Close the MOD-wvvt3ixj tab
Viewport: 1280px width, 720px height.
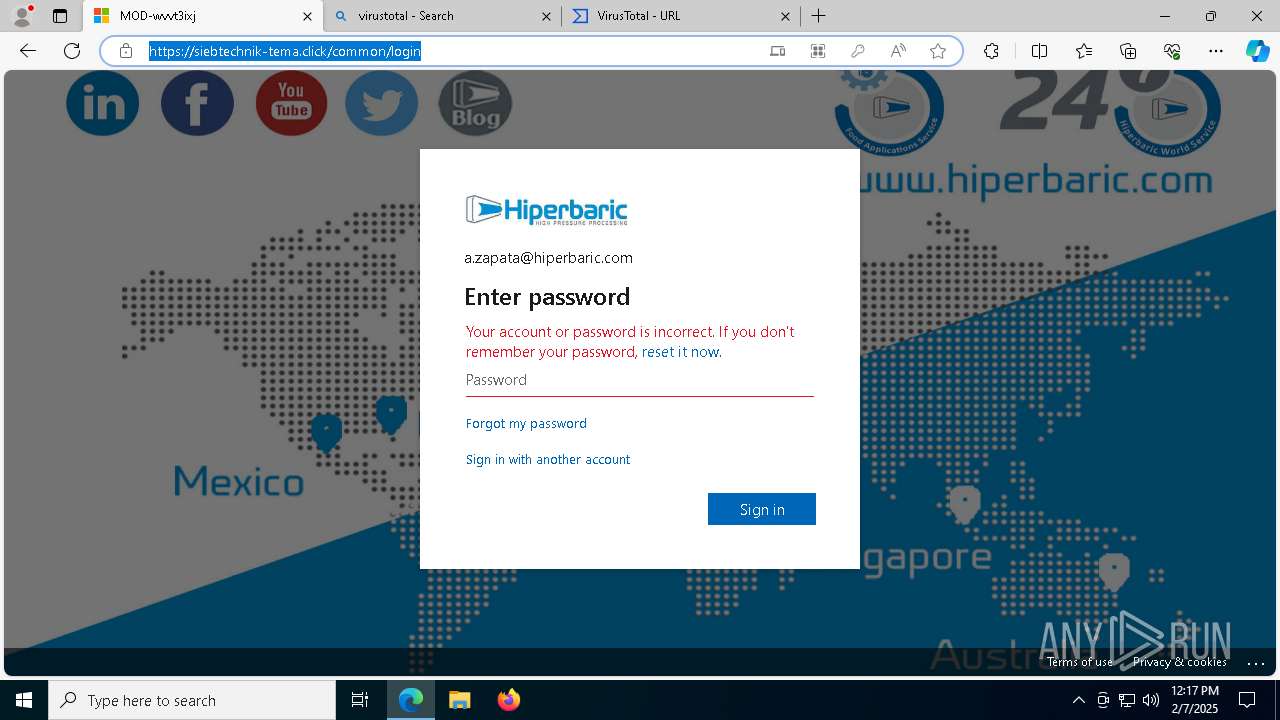[x=307, y=16]
